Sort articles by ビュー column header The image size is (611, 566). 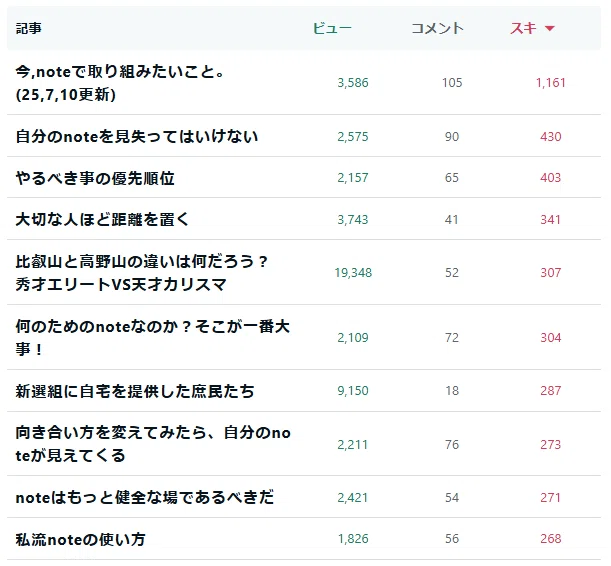tap(332, 28)
